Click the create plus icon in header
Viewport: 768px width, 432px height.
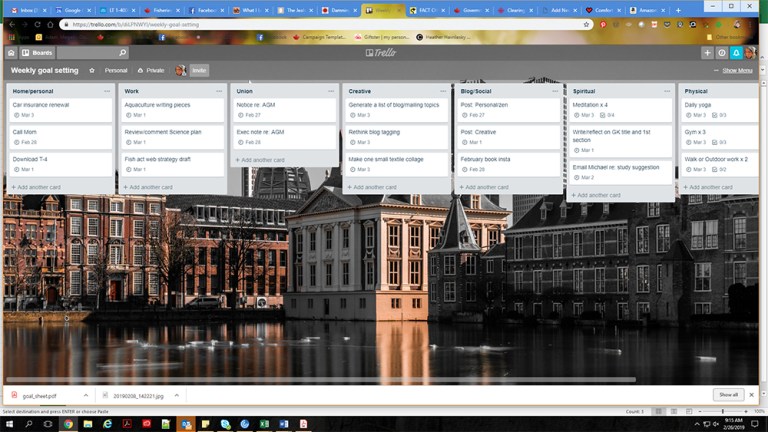[708, 53]
